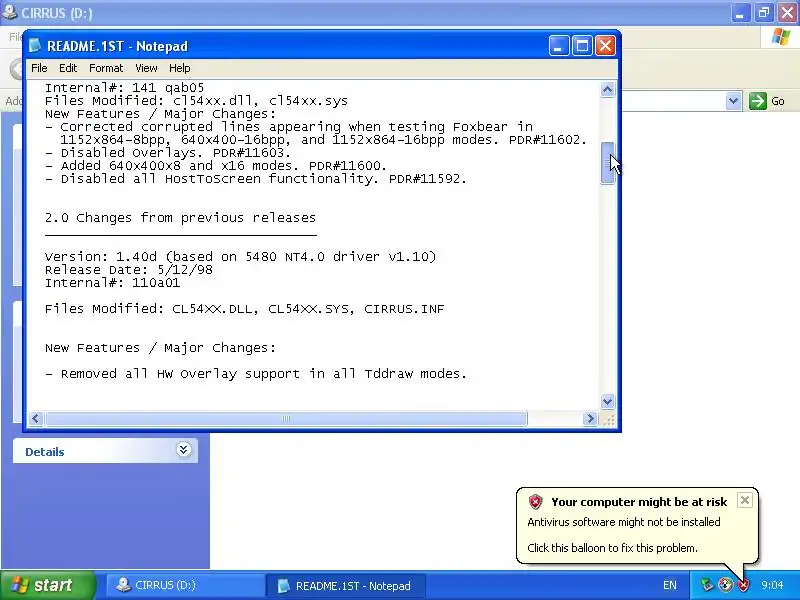Open the Edit menu in Notepad

[x=68, y=68]
